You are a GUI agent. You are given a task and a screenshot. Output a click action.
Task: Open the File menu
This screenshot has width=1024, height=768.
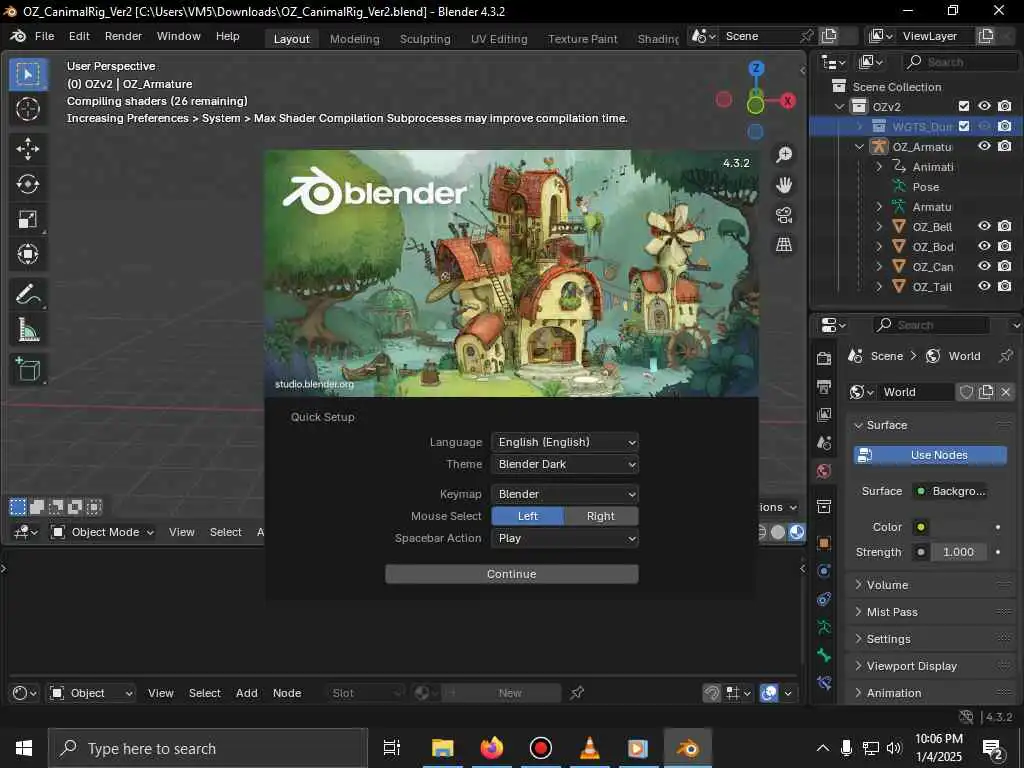pos(44,36)
